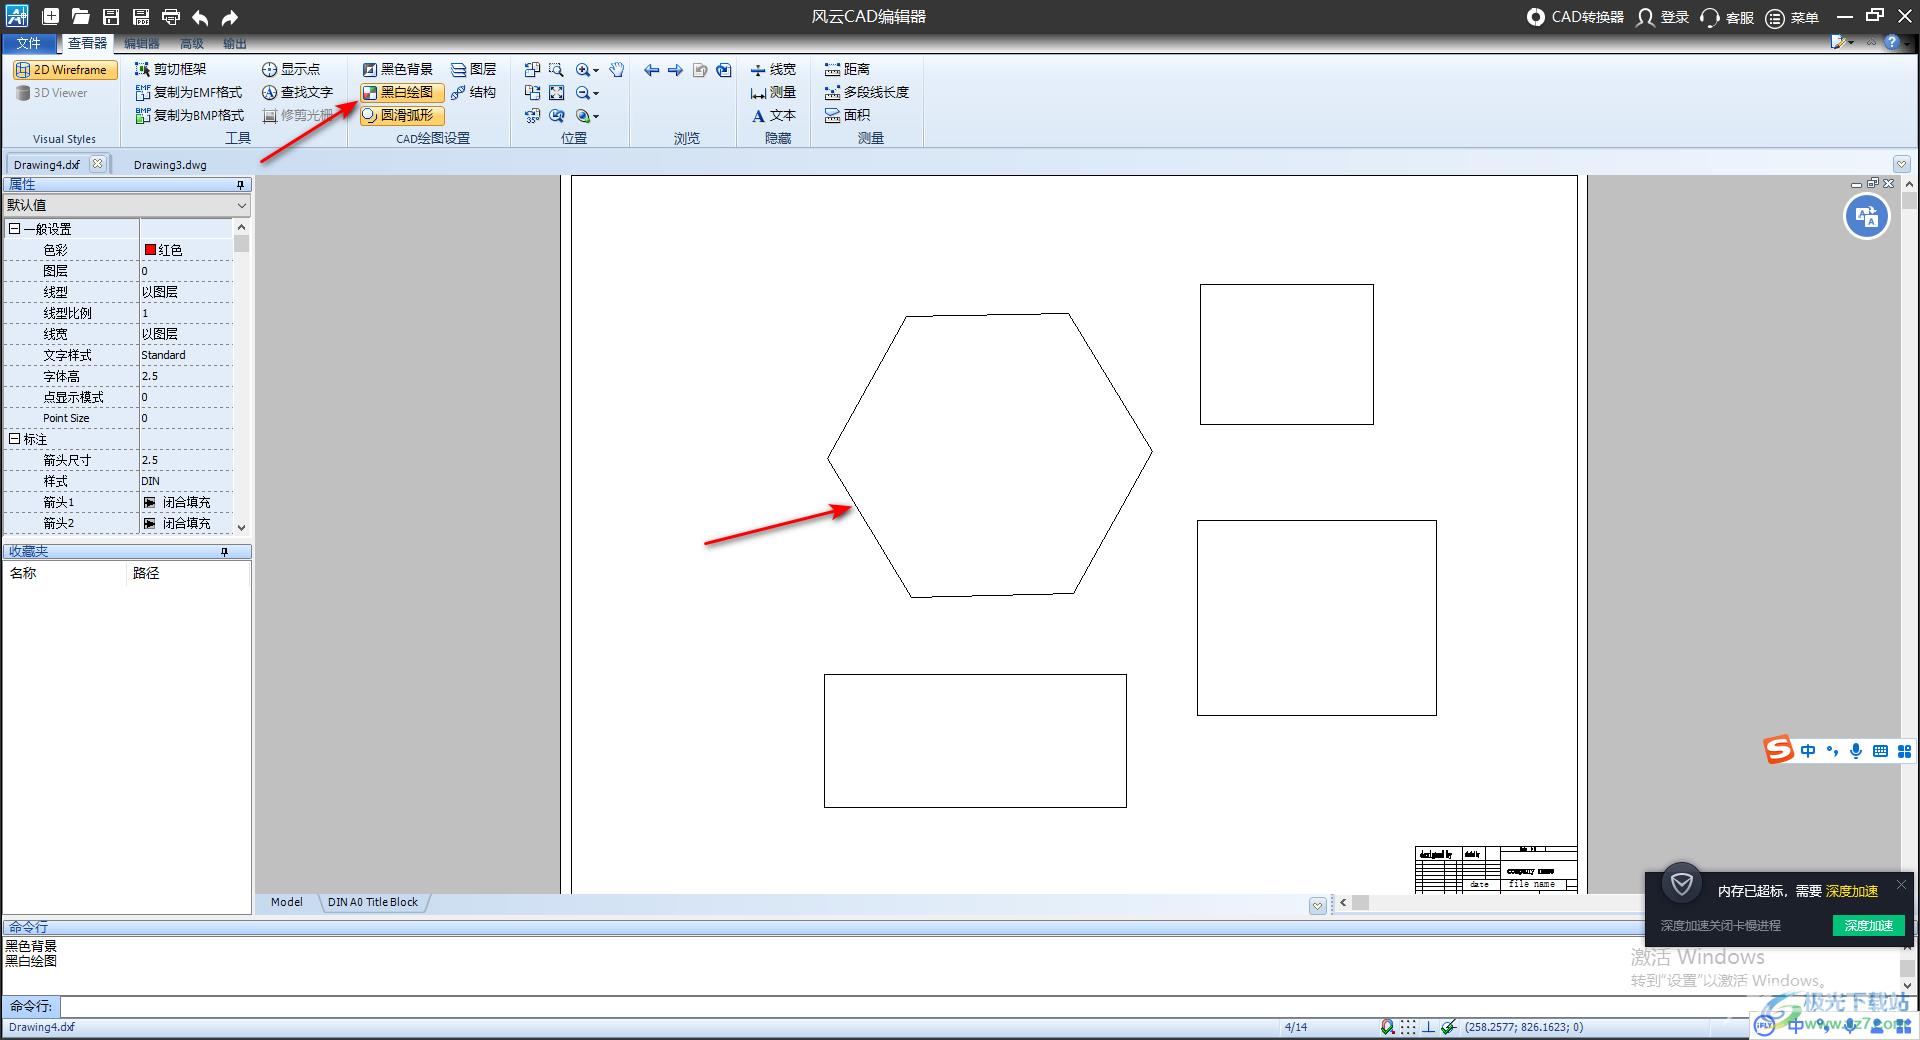
Task: Open the third zoom tool dropdown arrow
Action: (x=596, y=116)
